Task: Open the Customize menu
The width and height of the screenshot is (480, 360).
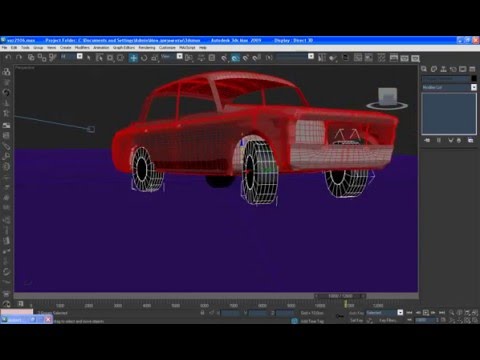Action: (167, 48)
